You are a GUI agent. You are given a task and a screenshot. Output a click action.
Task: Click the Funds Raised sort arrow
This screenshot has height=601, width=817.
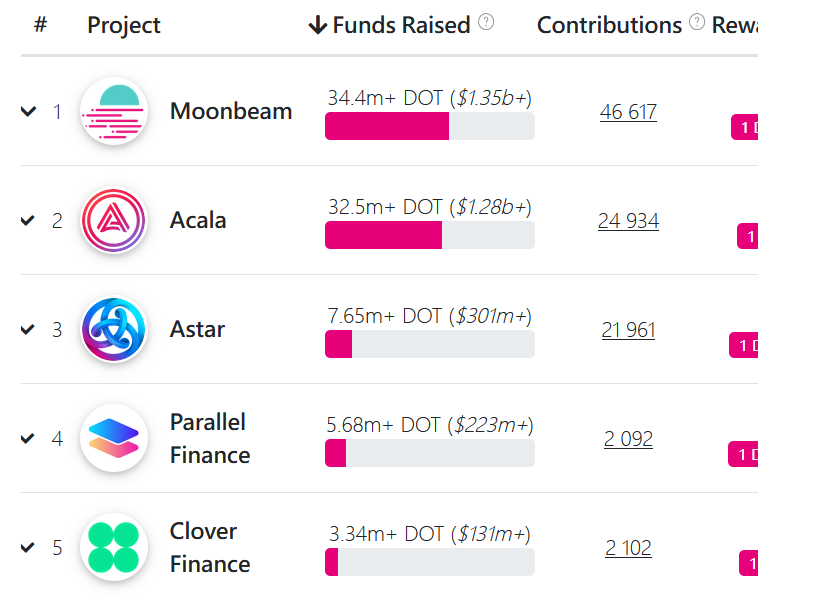pos(318,25)
